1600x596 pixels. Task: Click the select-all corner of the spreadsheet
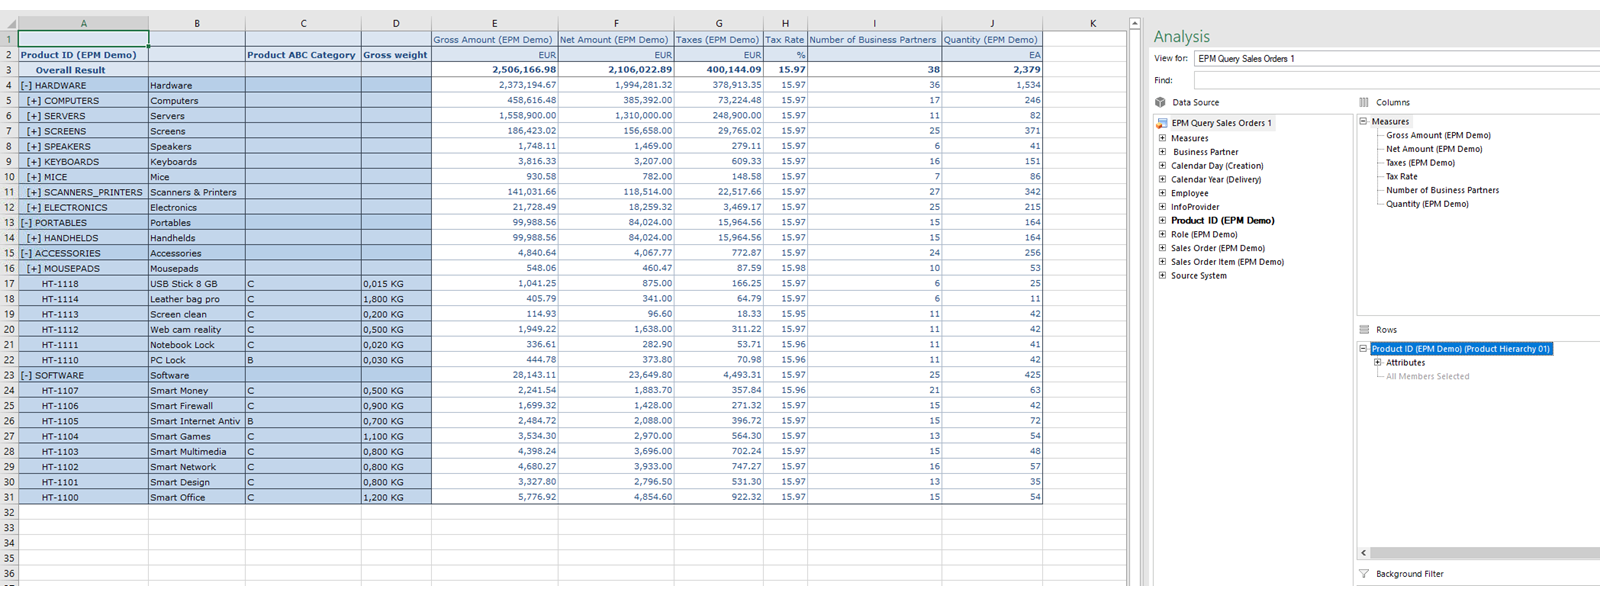pos(9,23)
